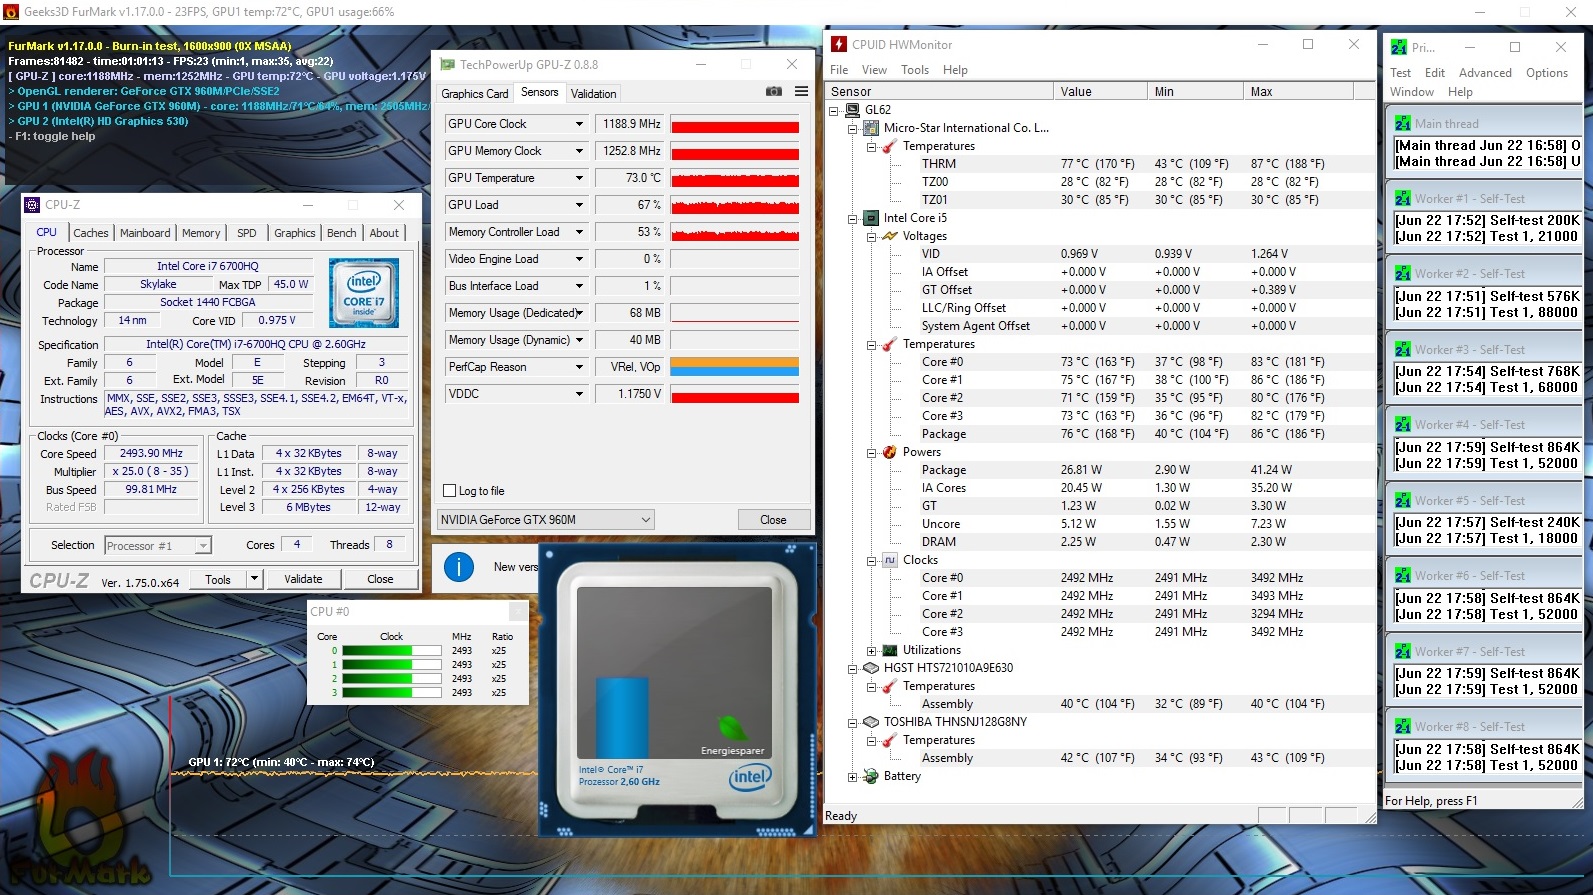Expand the Utilizations tree node
Screen dimensions: 1593x895
click(x=871, y=650)
